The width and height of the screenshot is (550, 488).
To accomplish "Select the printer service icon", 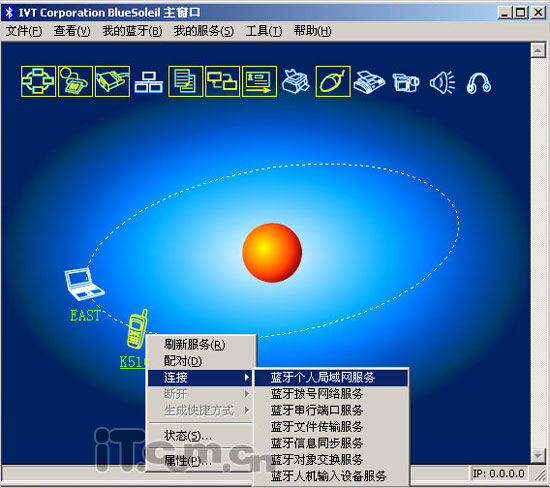I will coord(296,82).
